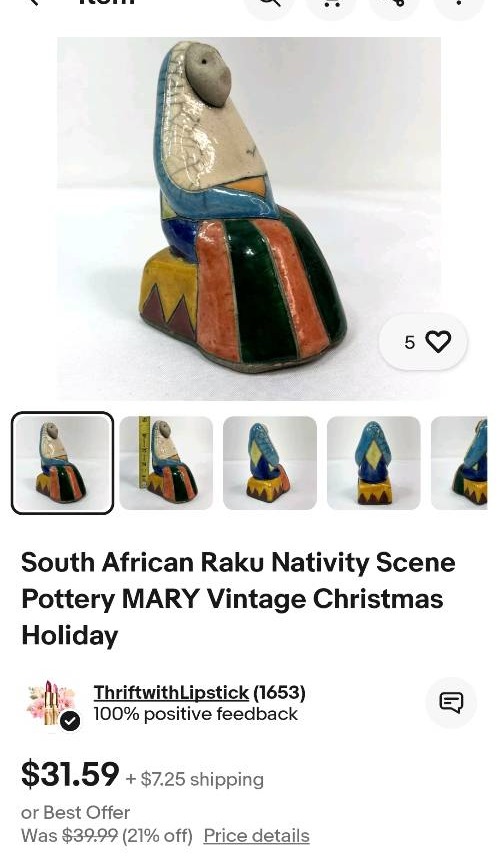View thumbnail with yellow measuring tape
Screen dimensions: 498x862
[166, 463]
